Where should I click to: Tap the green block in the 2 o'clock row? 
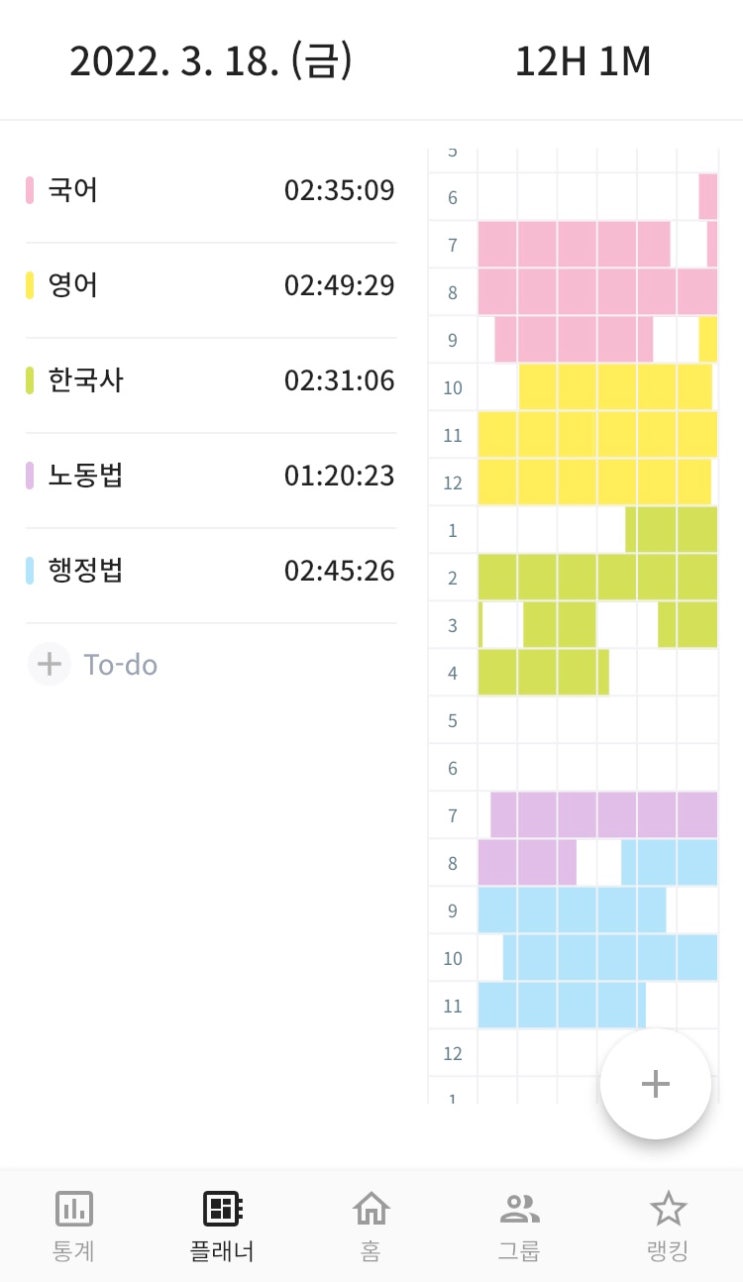[x=597, y=577]
